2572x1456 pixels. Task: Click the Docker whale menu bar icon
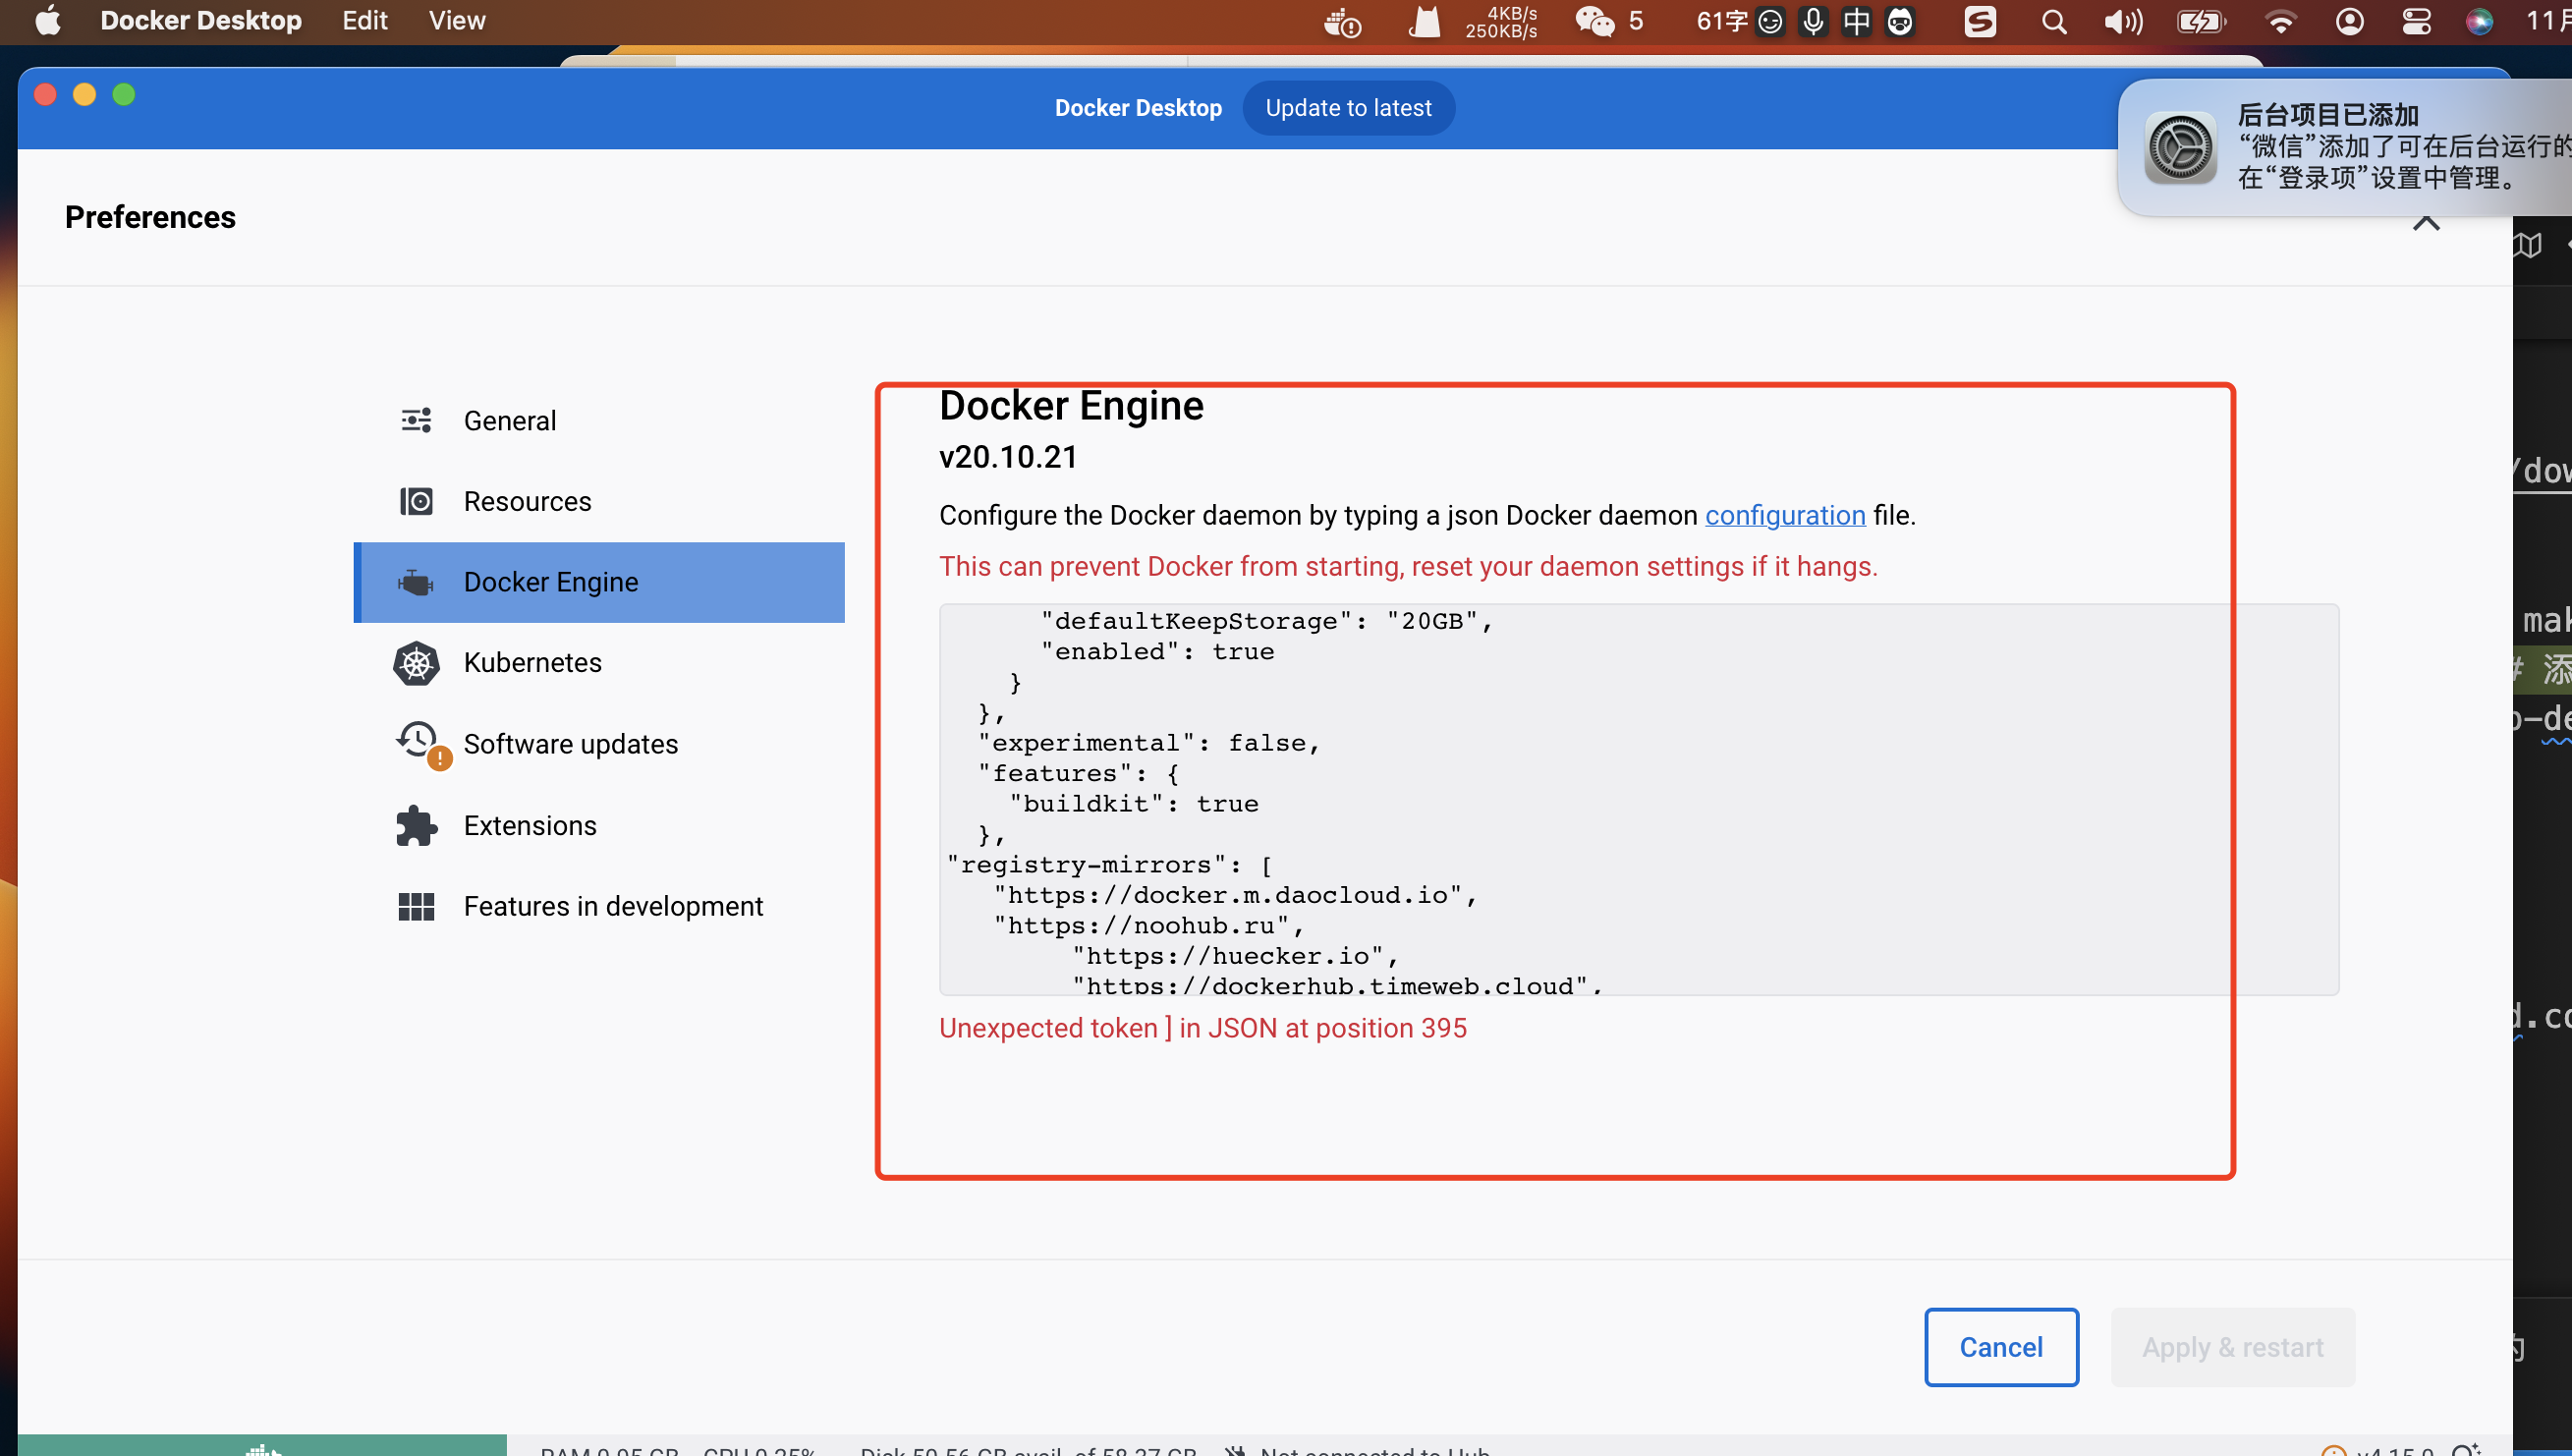1342,21
